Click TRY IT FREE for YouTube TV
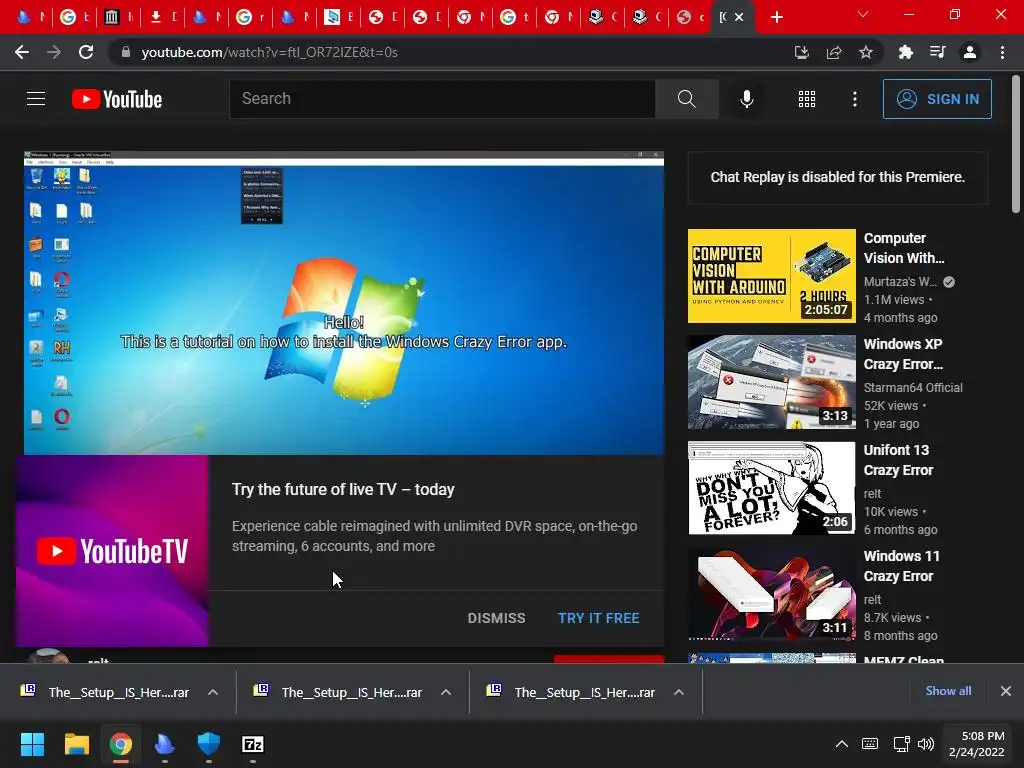Viewport: 1024px width, 768px height. [598, 618]
